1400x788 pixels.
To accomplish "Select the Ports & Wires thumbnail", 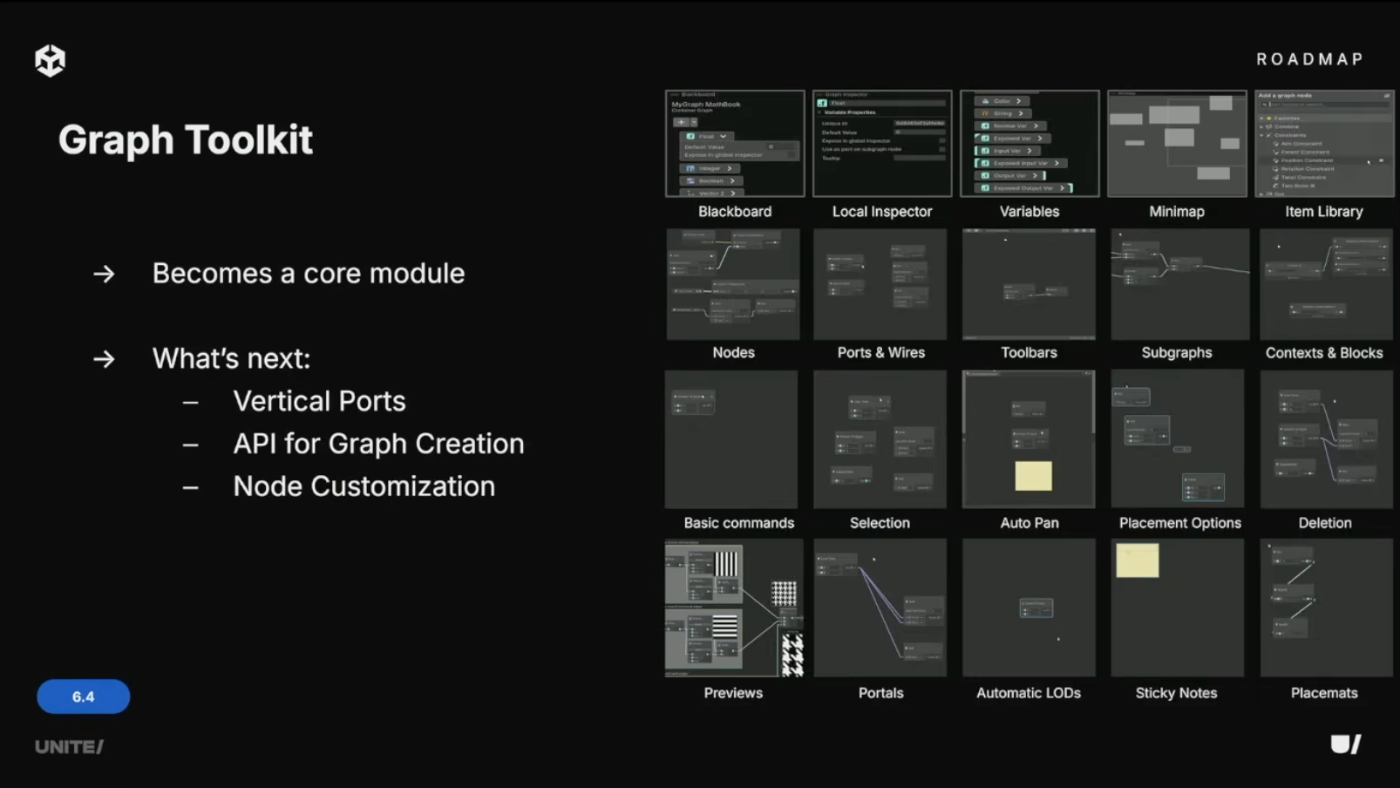I will (x=880, y=284).
